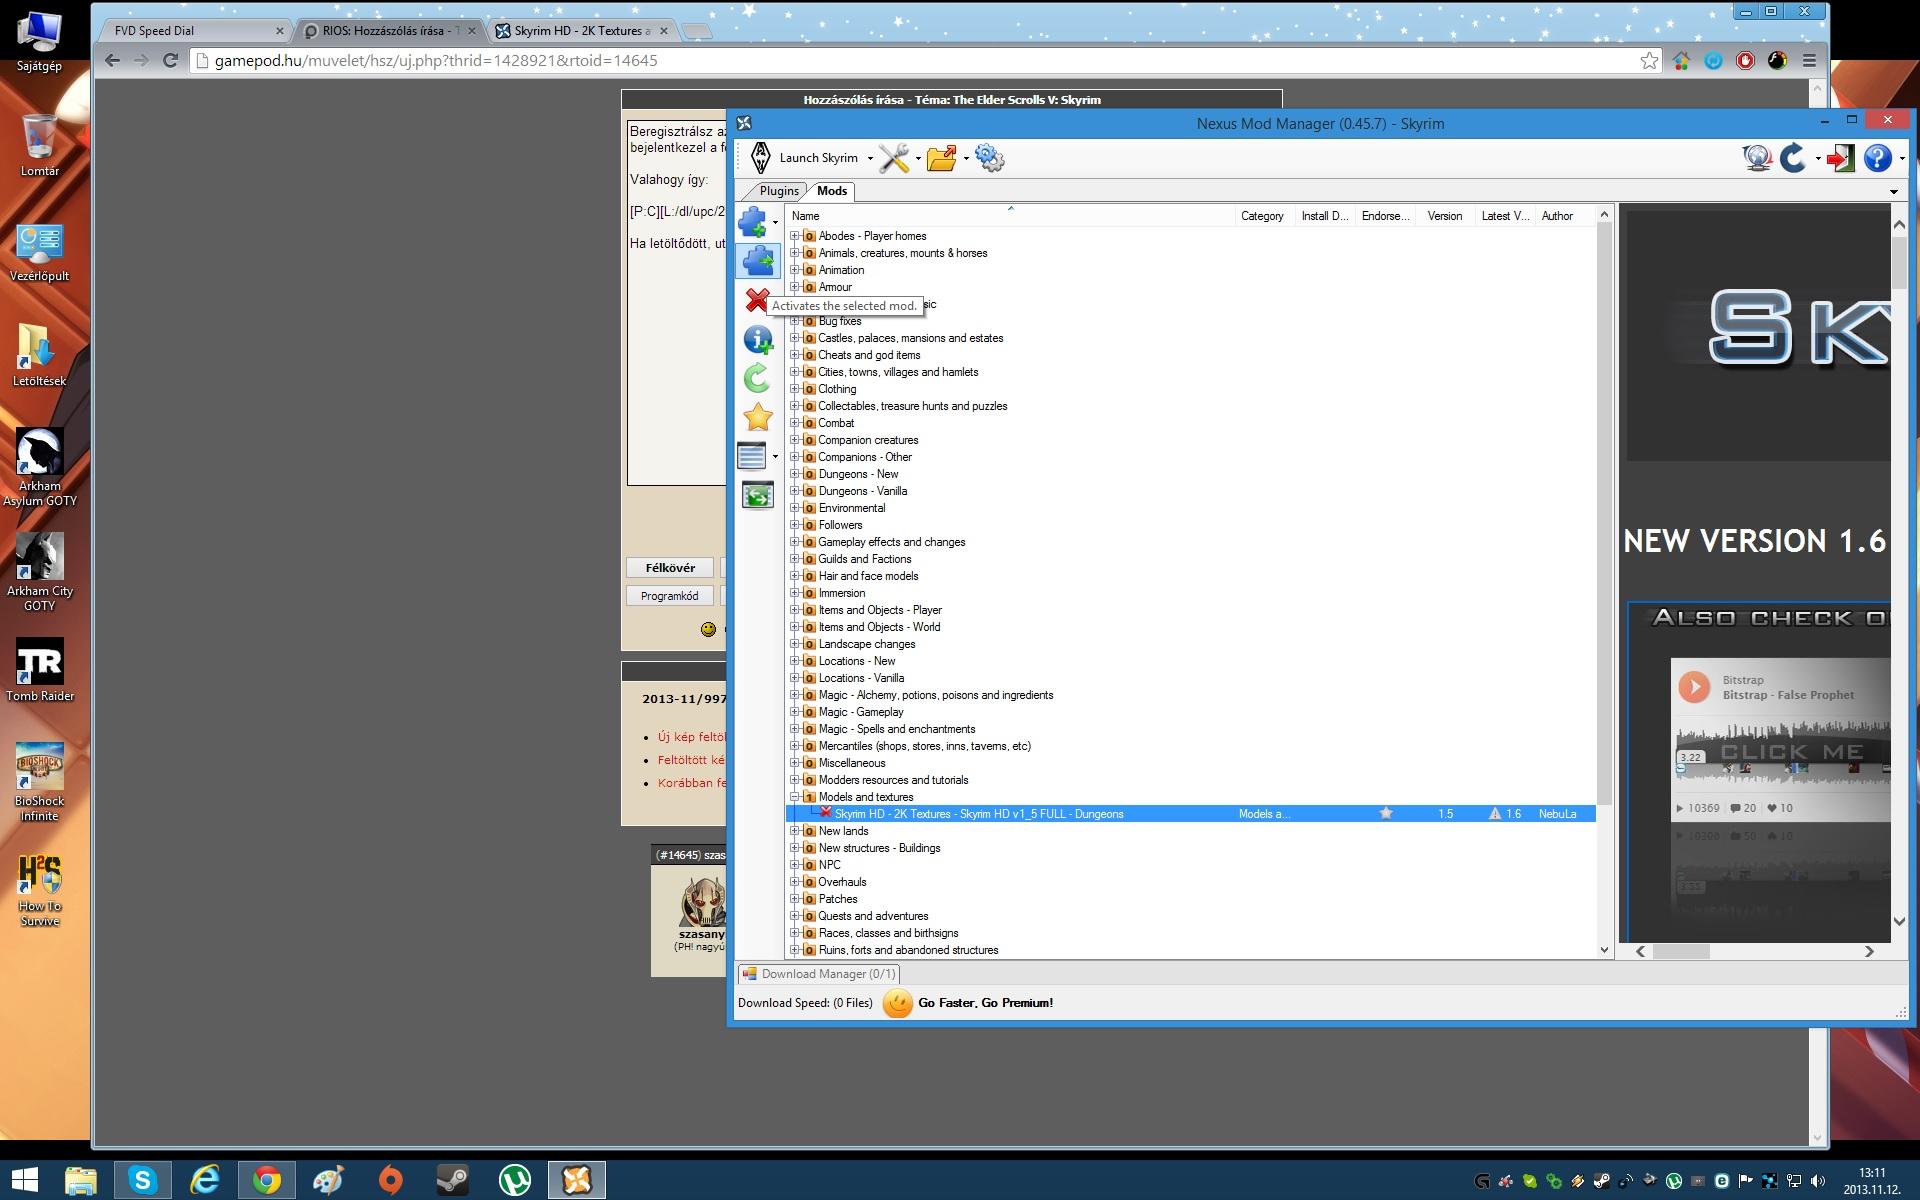Image resolution: width=1920 pixels, height=1200 pixels.
Task: Click the Nexus login globe icon
Action: 1757,158
